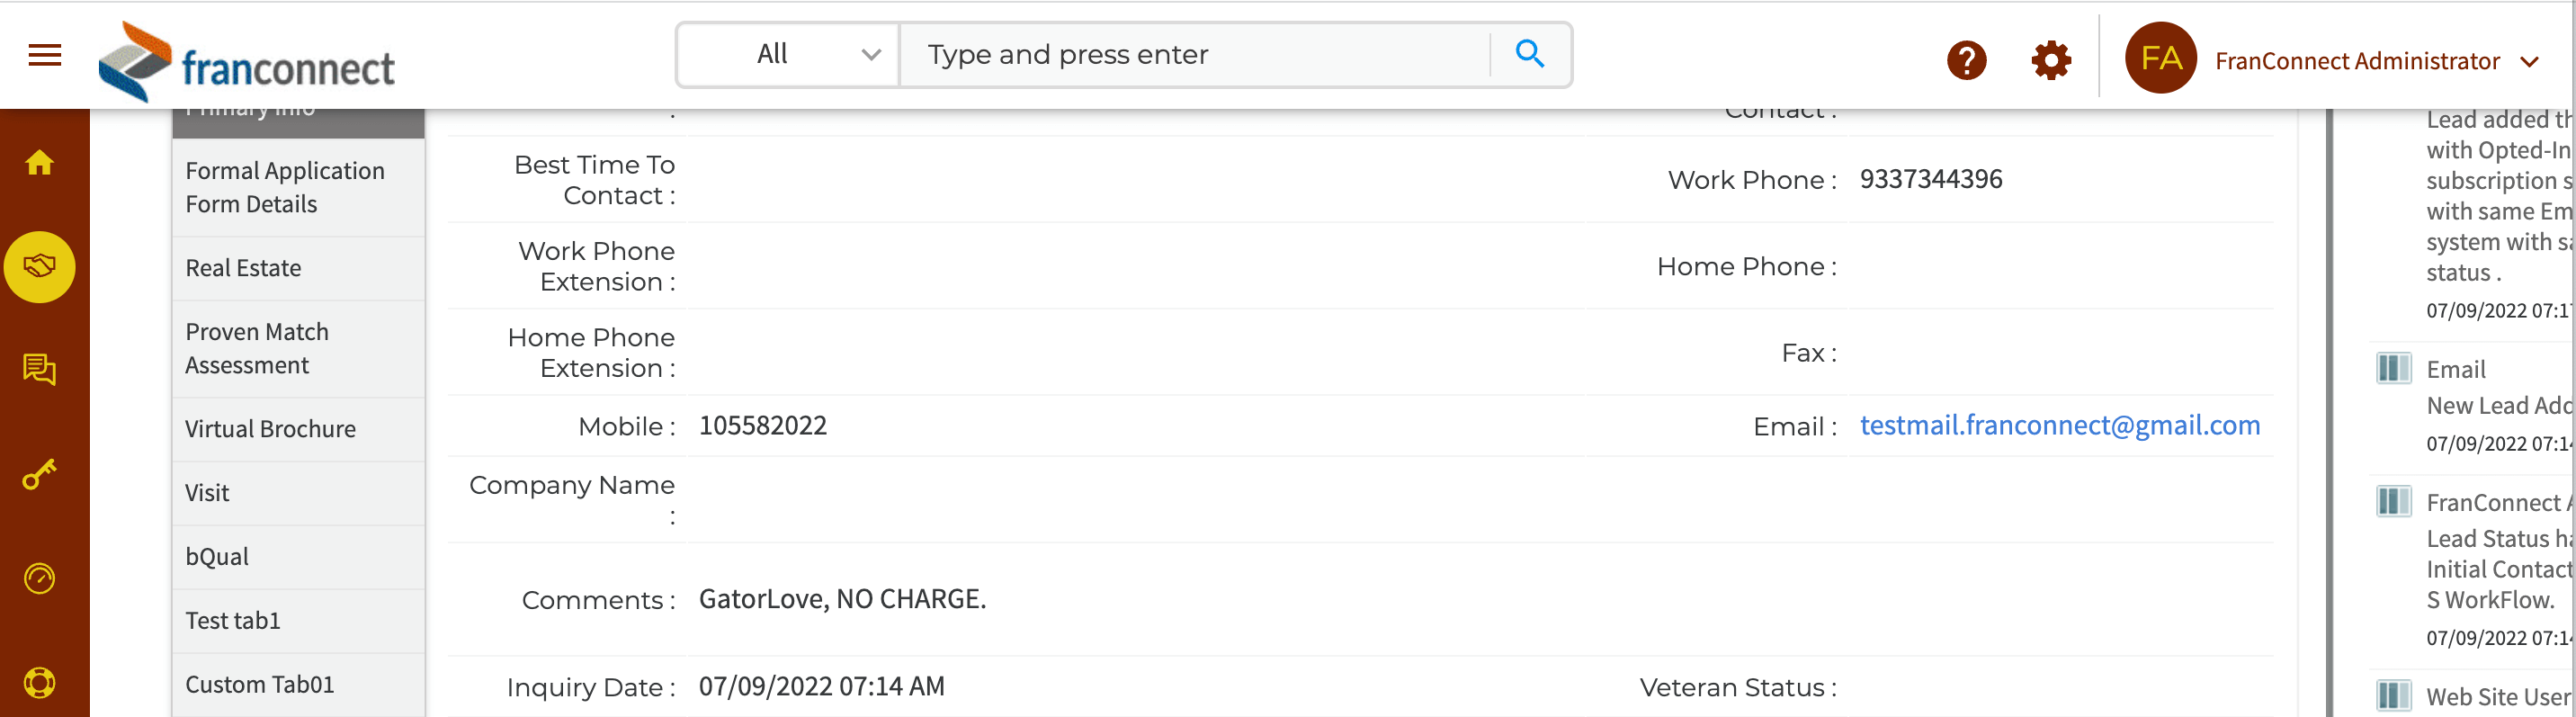Click the search magnifier button
This screenshot has width=2576, height=717.
point(1529,54)
